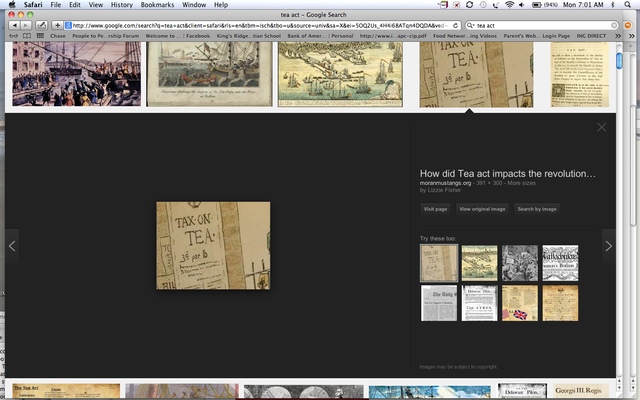Open the Edit menu

coord(75,5)
